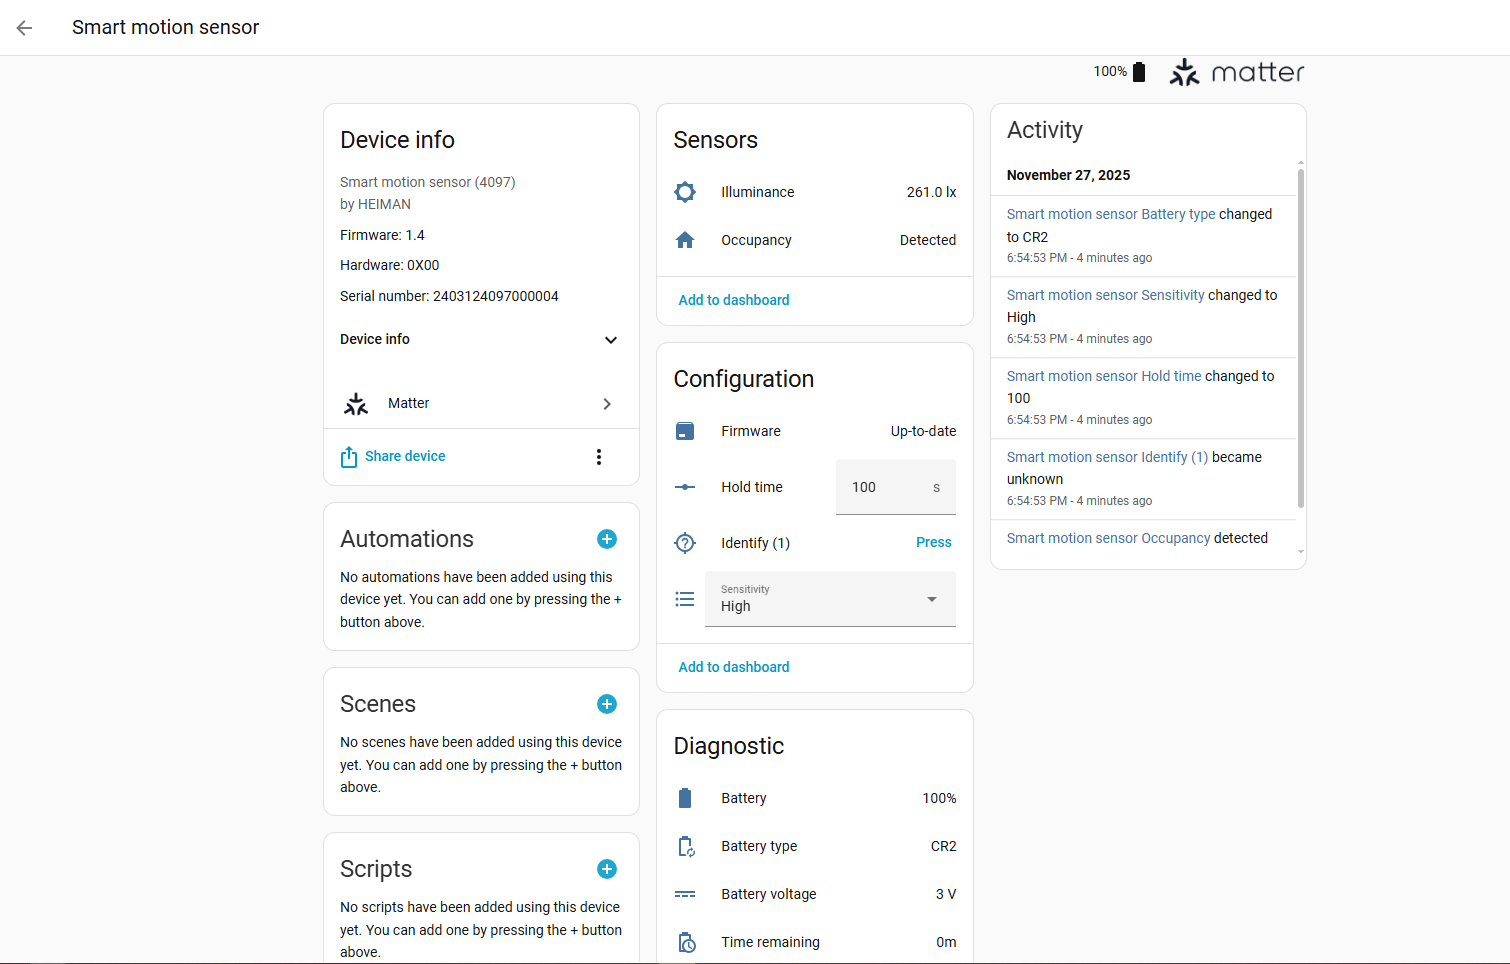Viewport: 1510px width, 964px height.
Task: Click the Hold time input field
Action: coord(885,487)
